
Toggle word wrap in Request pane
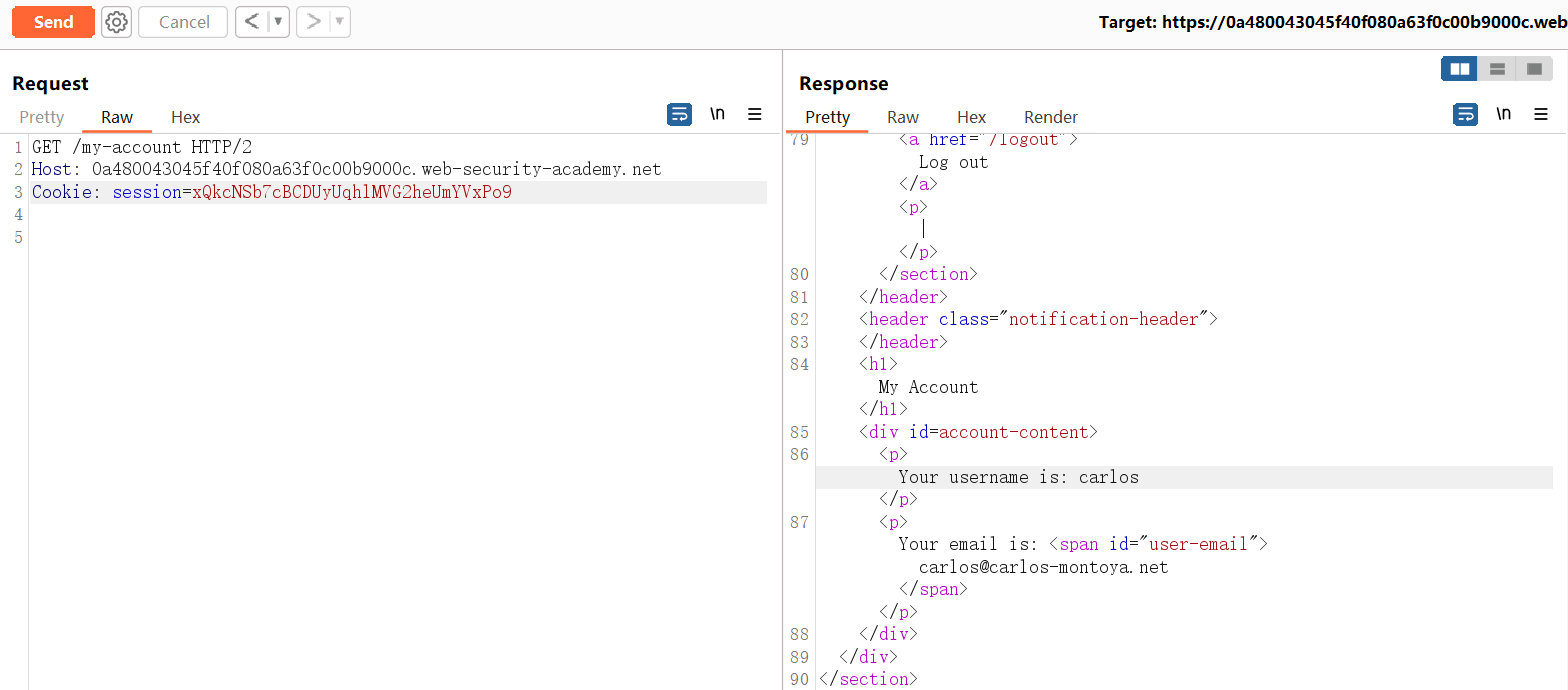[x=679, y=114]
